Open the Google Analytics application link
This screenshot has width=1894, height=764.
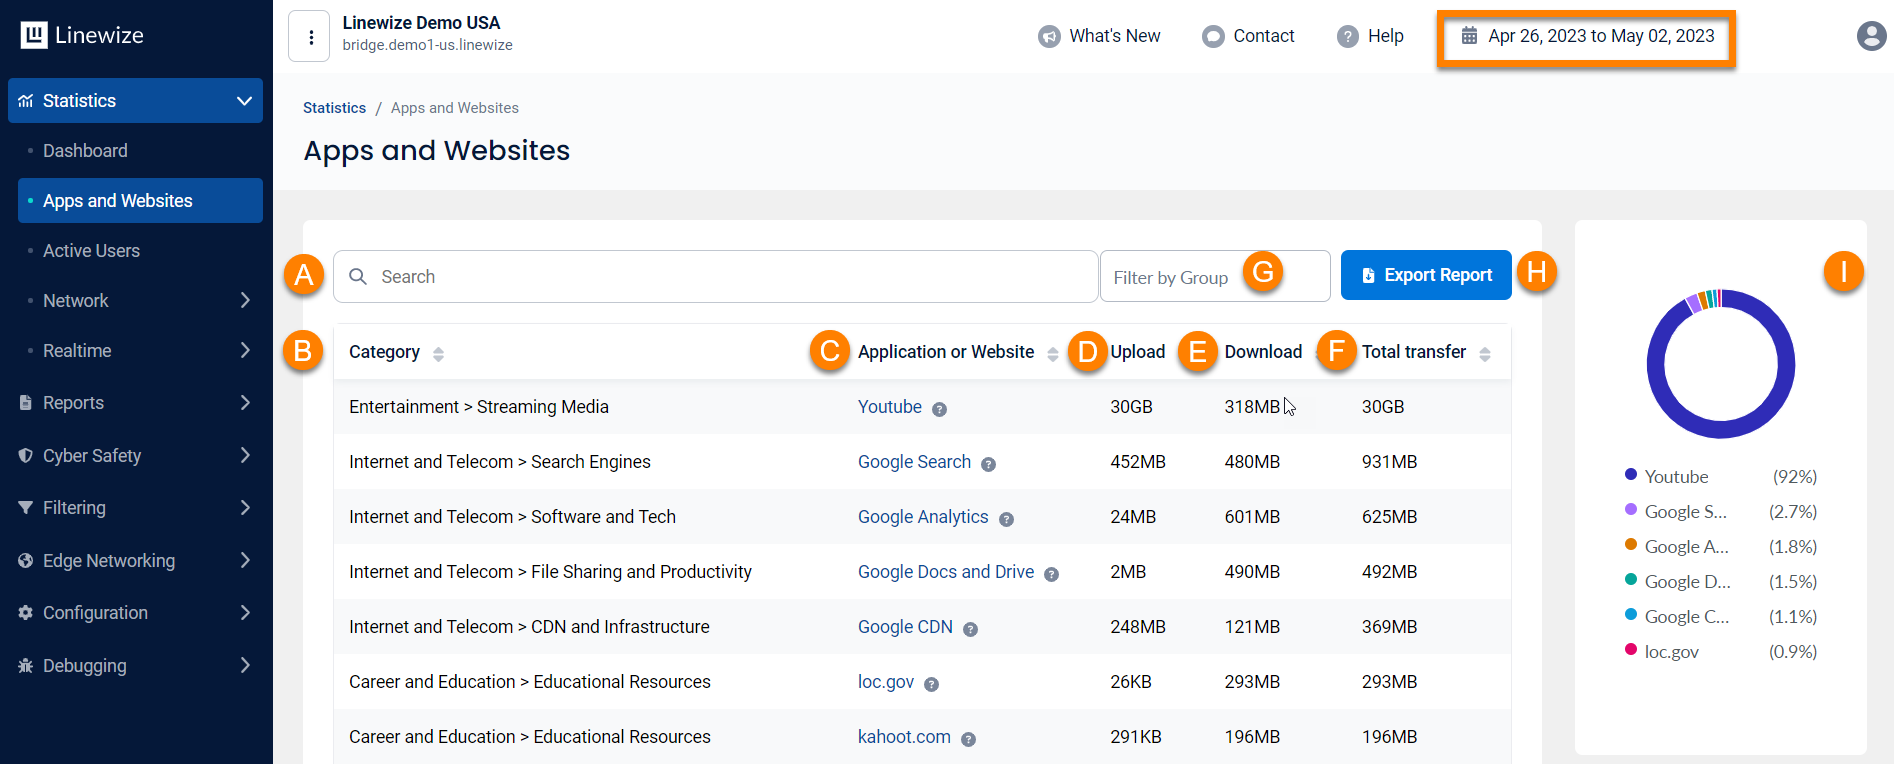(x=923, y=517)
